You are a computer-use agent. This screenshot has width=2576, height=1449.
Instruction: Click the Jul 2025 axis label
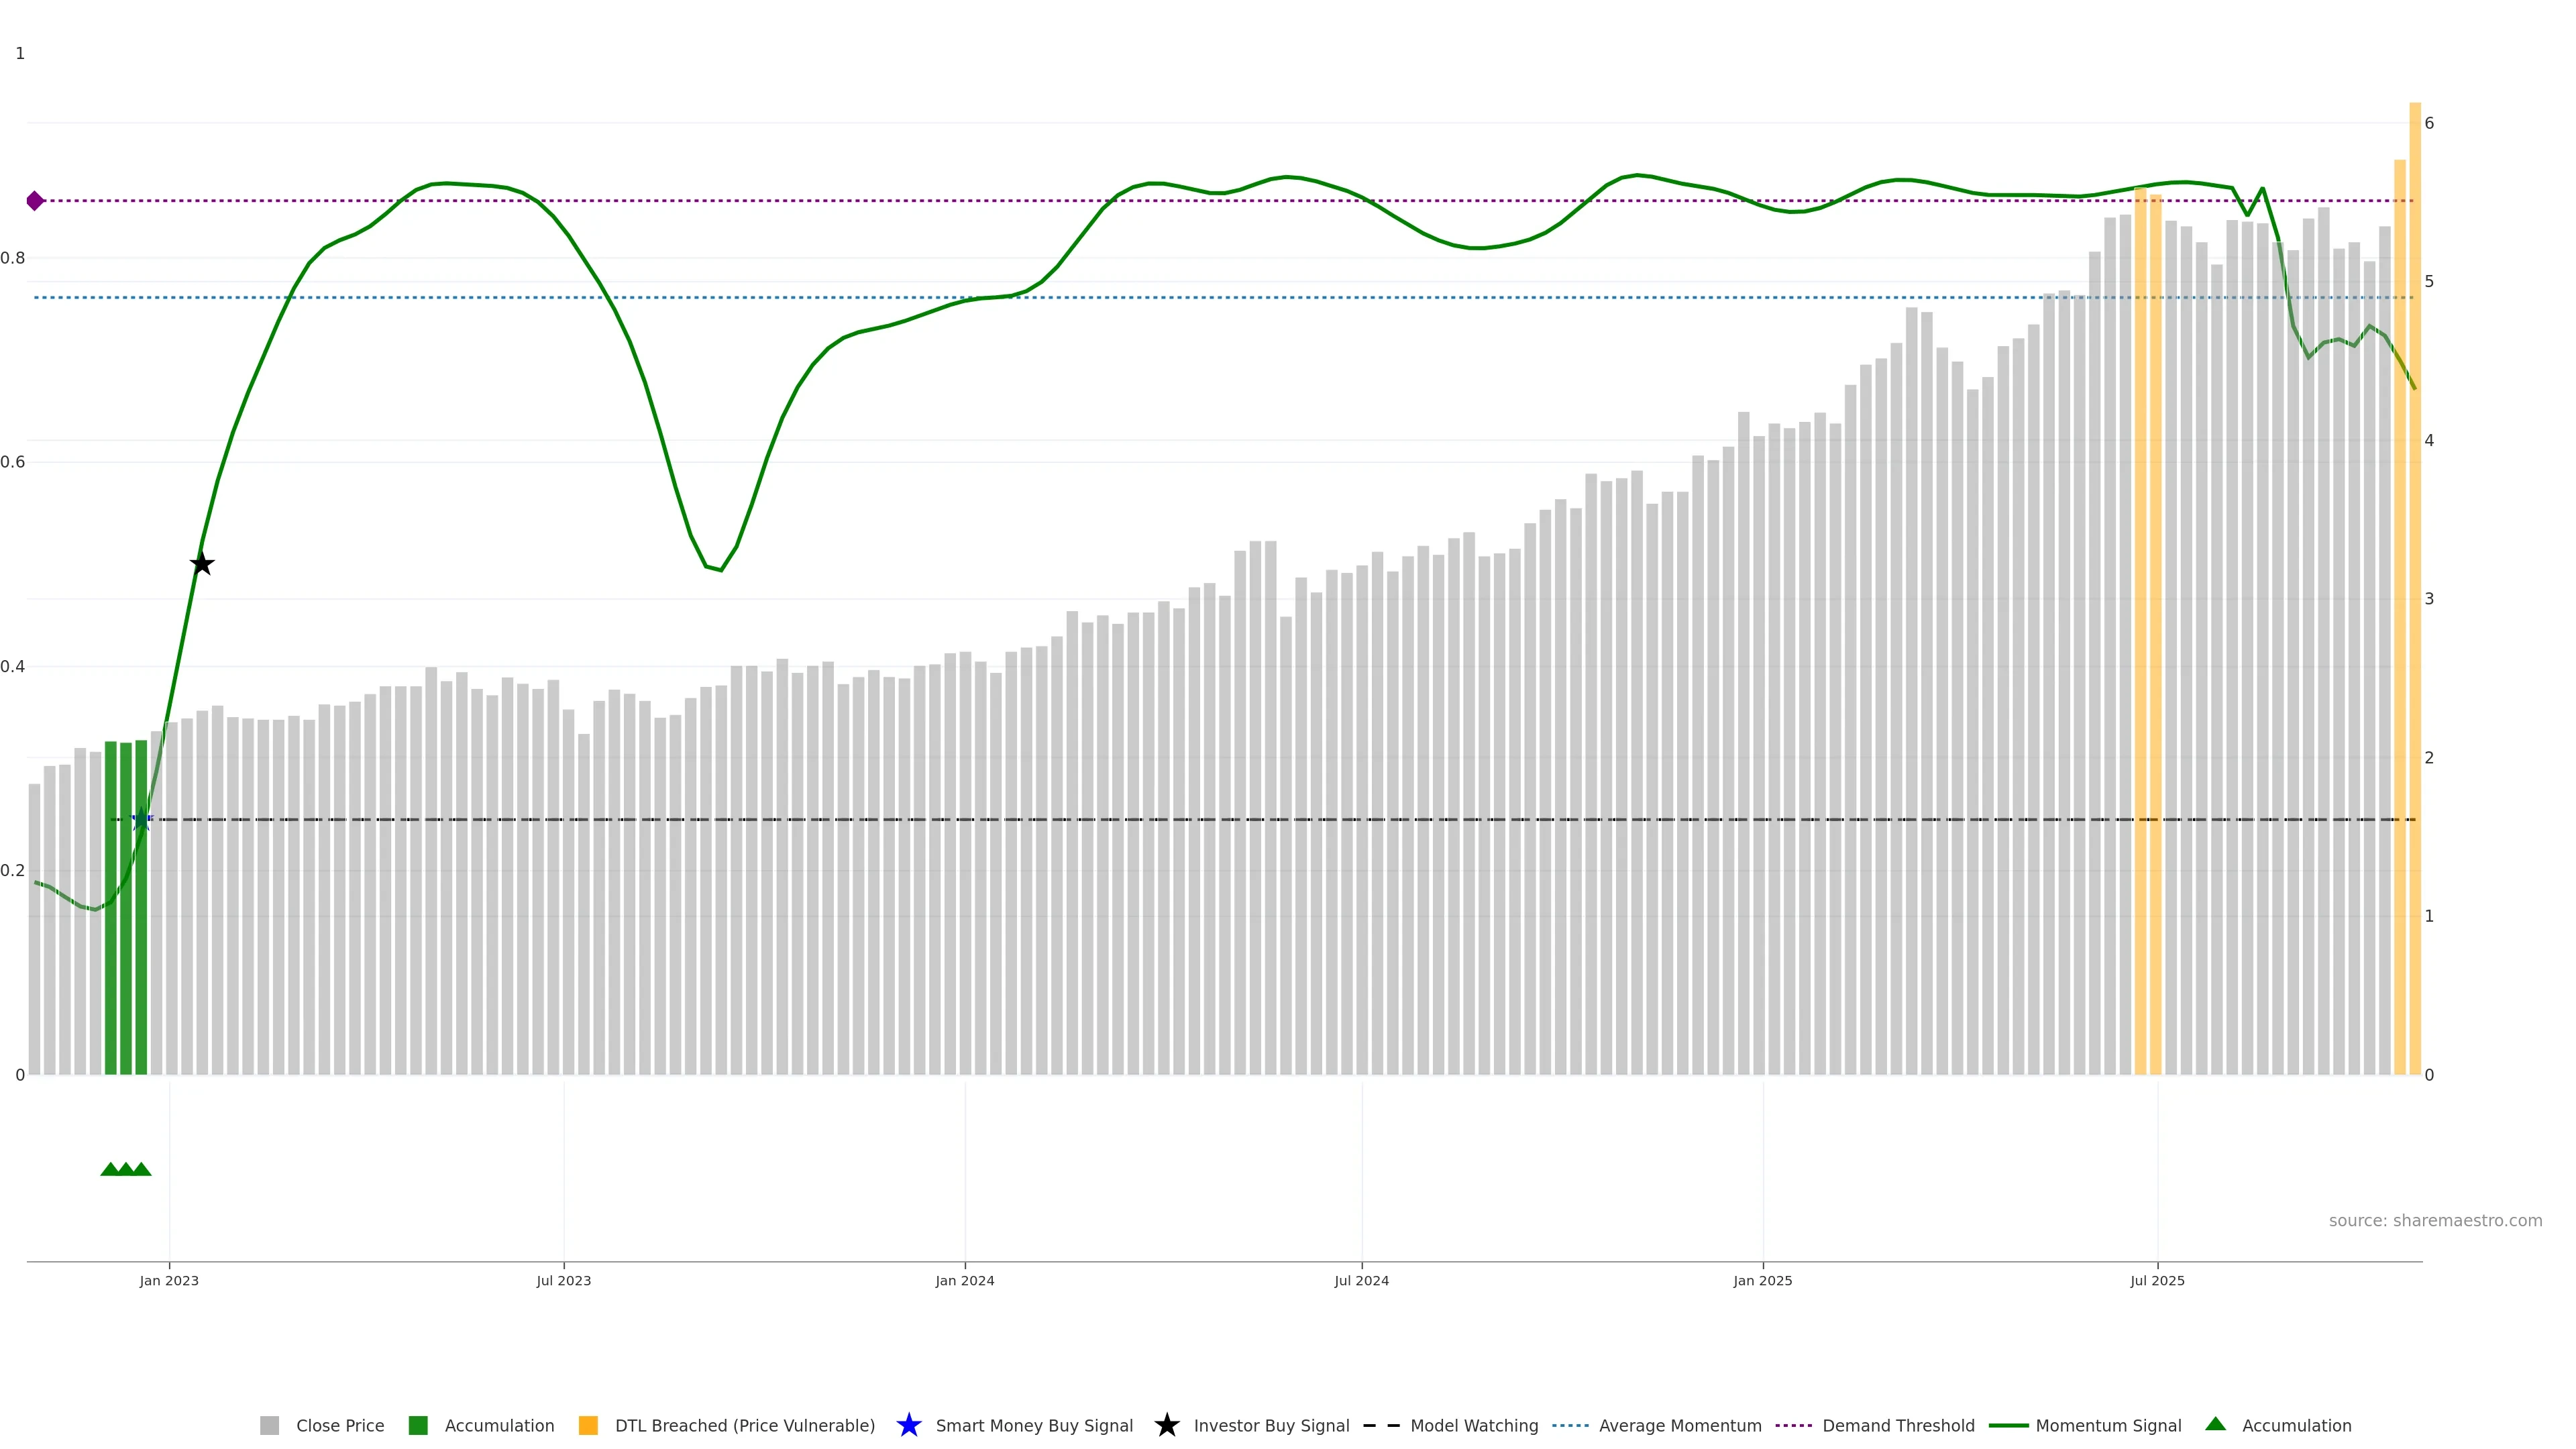pyautogui.click(x=2157, y=1280)
